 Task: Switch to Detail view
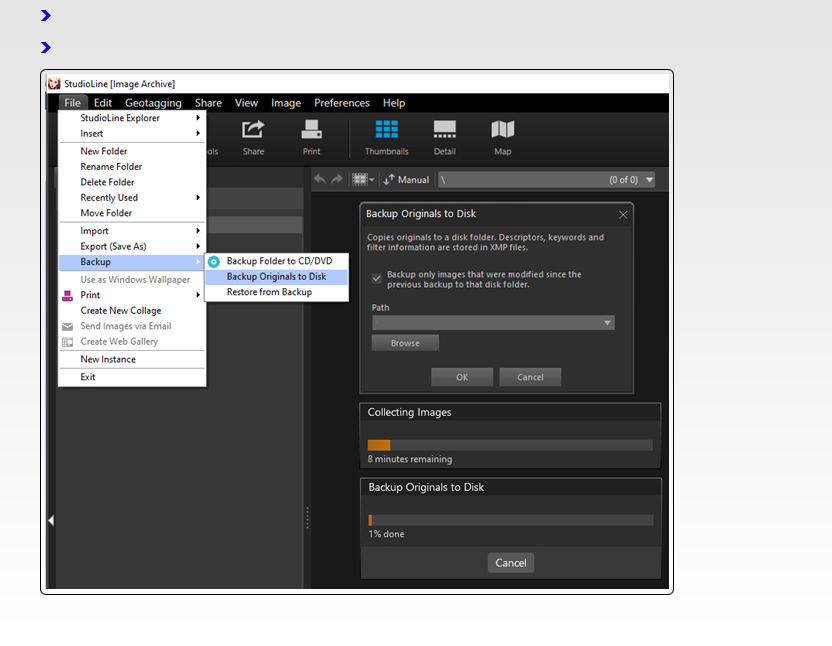tap(445, 137)
